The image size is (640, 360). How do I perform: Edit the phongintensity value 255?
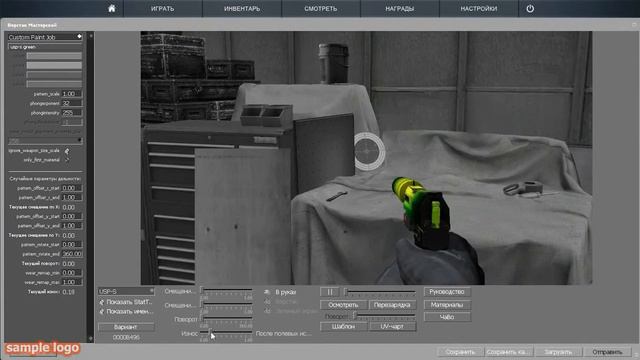tap(72, 112)
